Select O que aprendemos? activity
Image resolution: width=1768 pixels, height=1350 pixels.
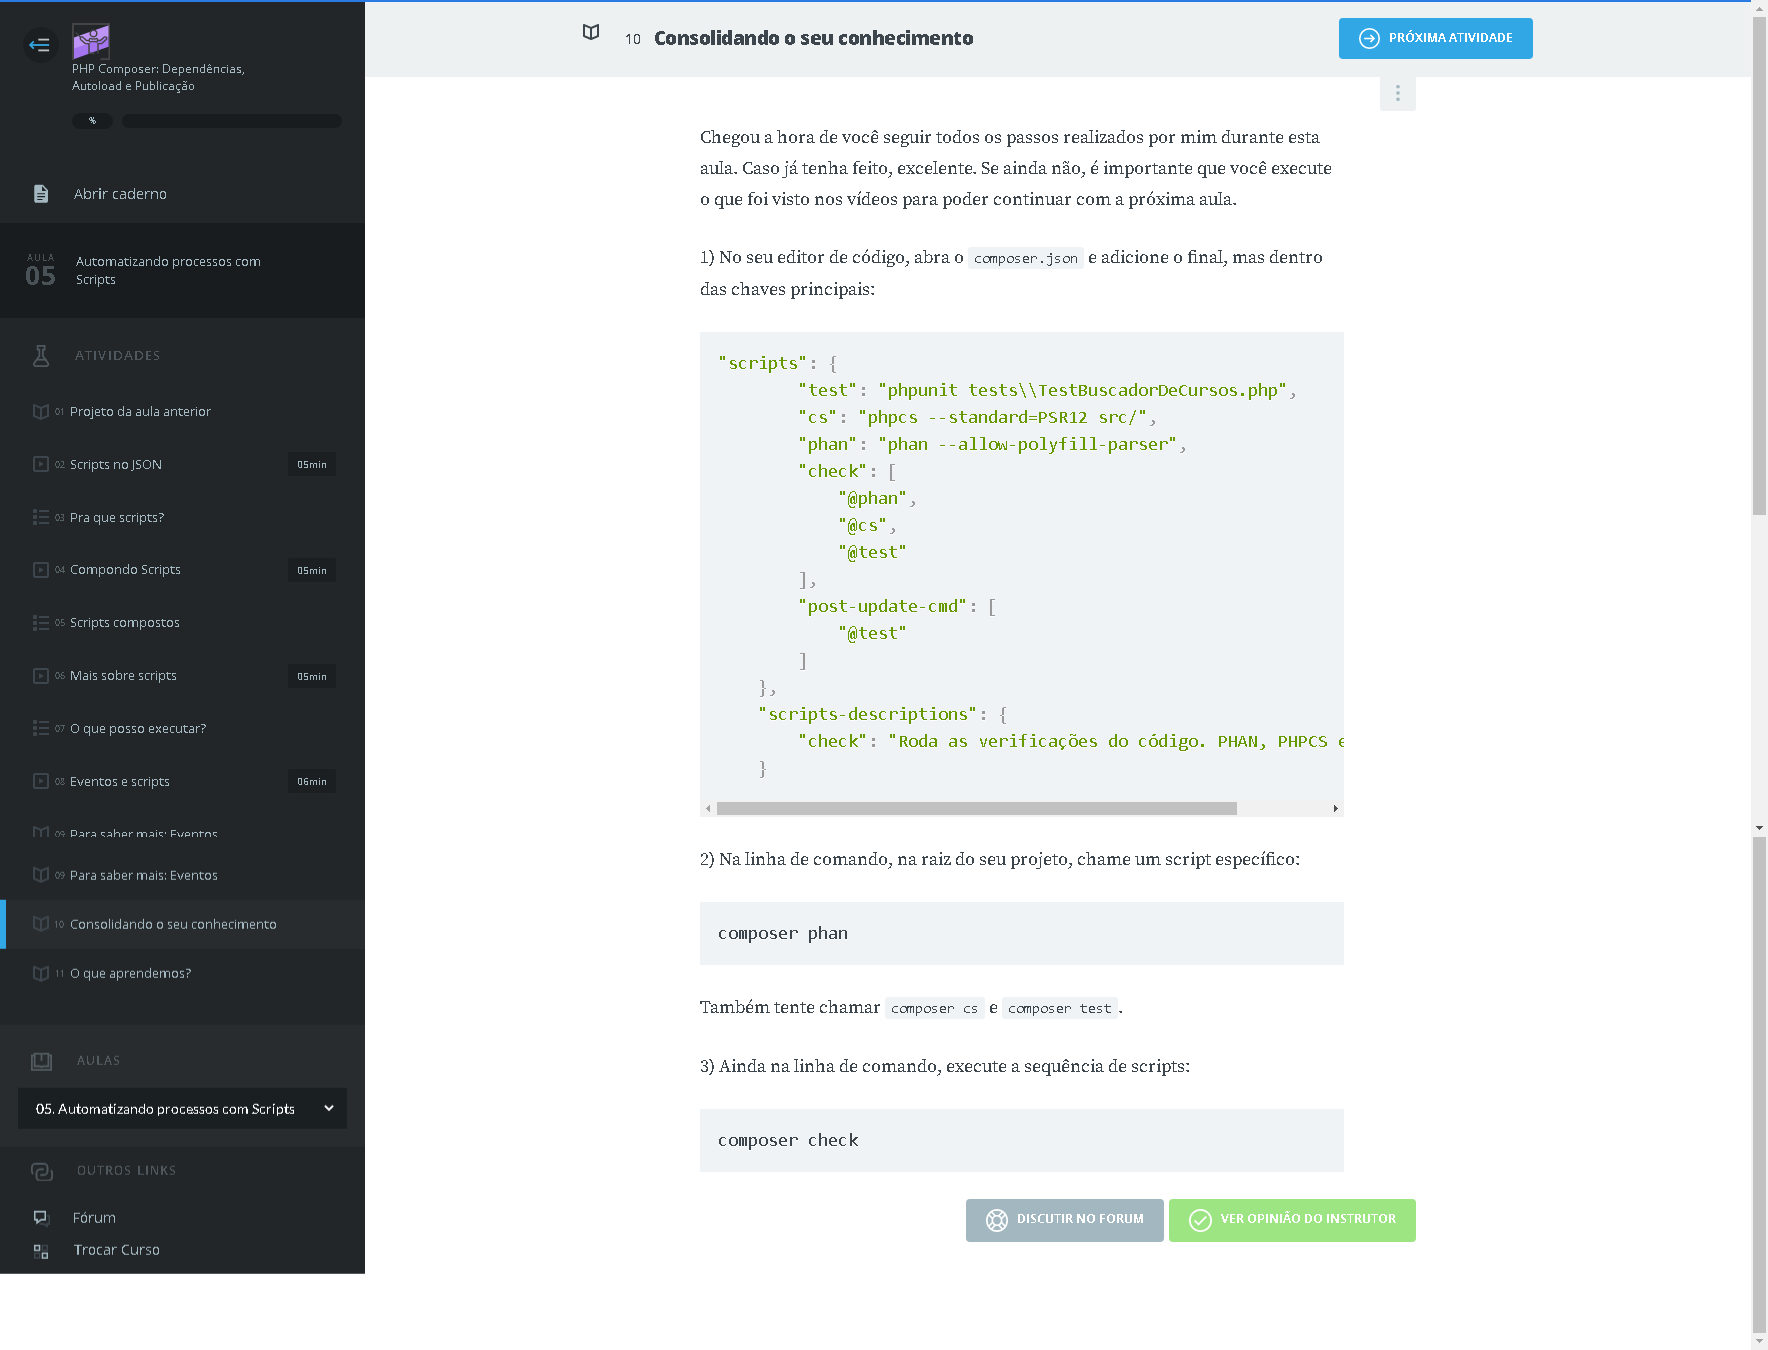(130, 974)
